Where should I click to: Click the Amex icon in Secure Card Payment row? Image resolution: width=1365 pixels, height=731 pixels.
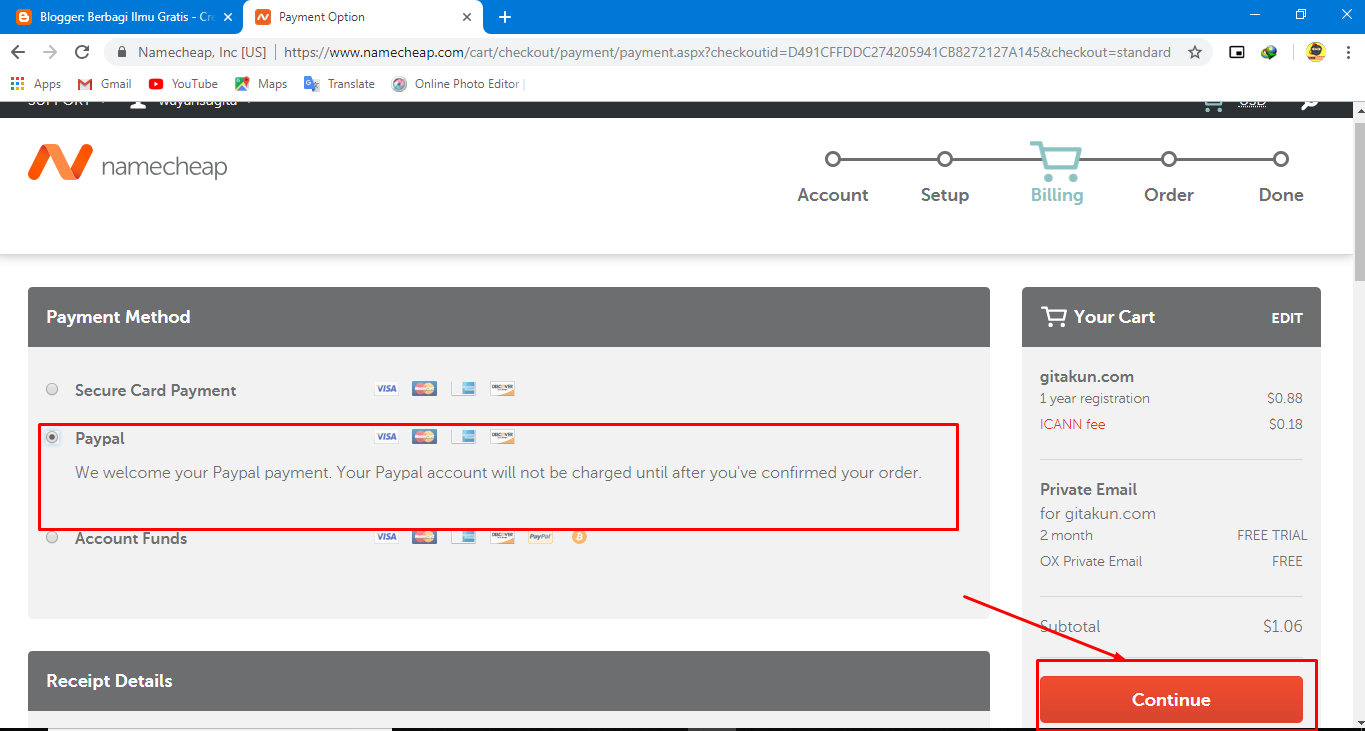click(463, 389)
